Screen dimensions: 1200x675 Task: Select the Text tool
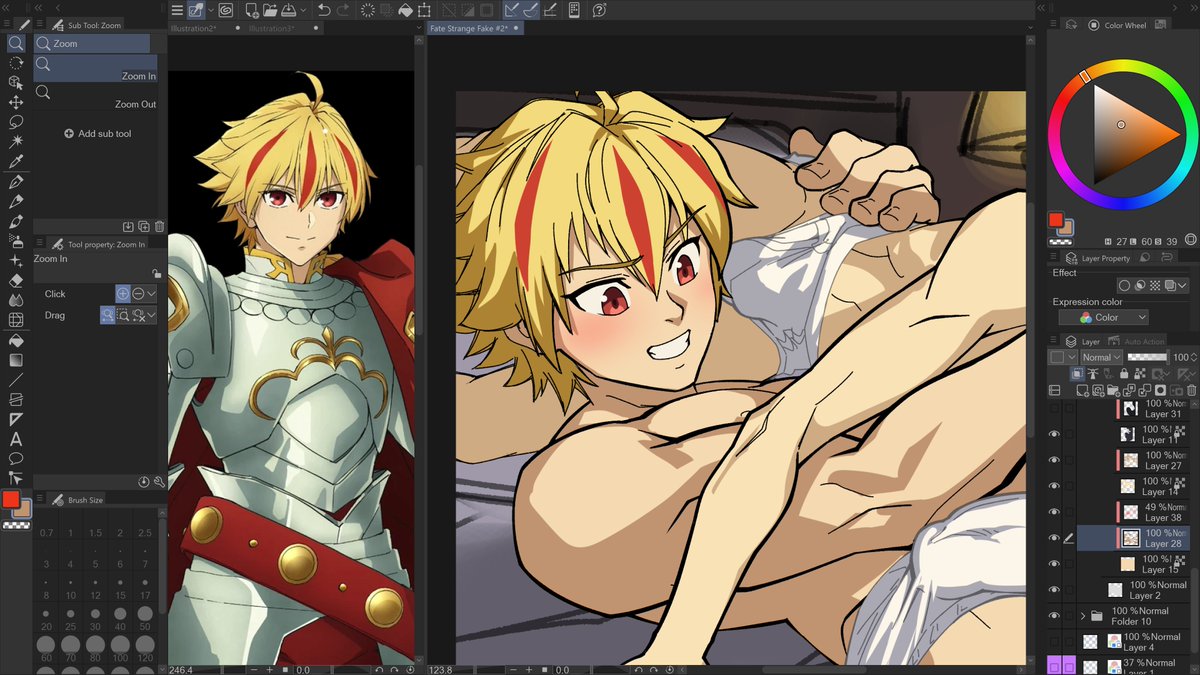[16, 439]
